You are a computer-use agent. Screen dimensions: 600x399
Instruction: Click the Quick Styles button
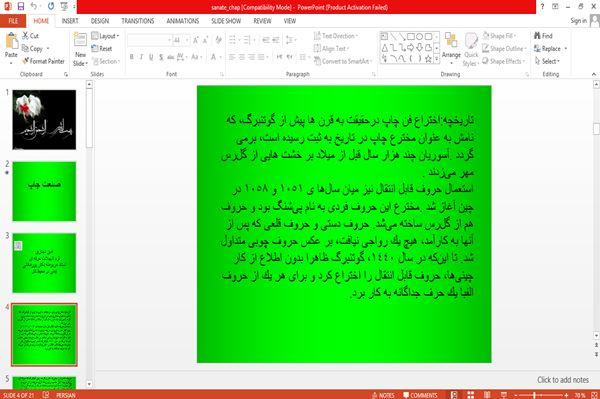[471, 50]
